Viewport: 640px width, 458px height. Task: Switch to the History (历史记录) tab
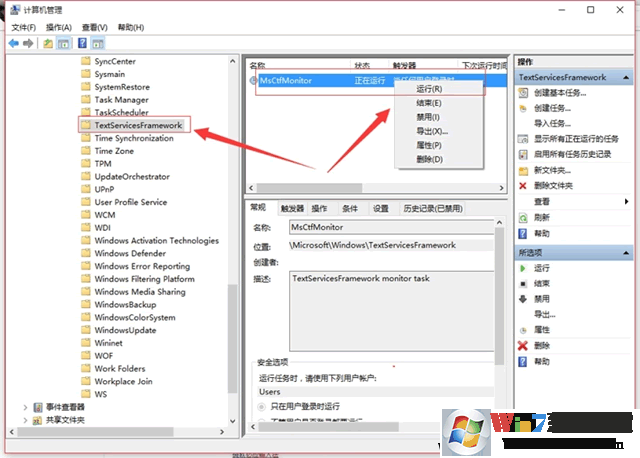[x=433, y=209]
